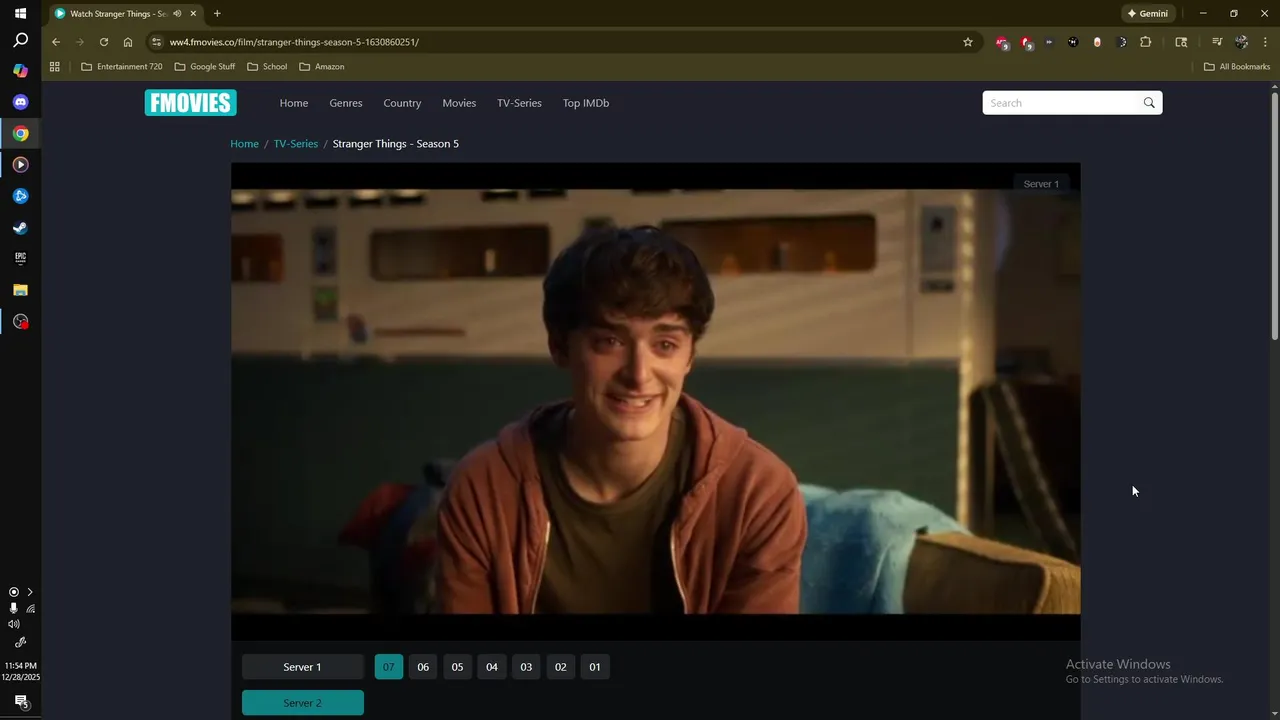Select episode 05
1280x720 pixels.
pyautogui.click(x=457, y=667)
